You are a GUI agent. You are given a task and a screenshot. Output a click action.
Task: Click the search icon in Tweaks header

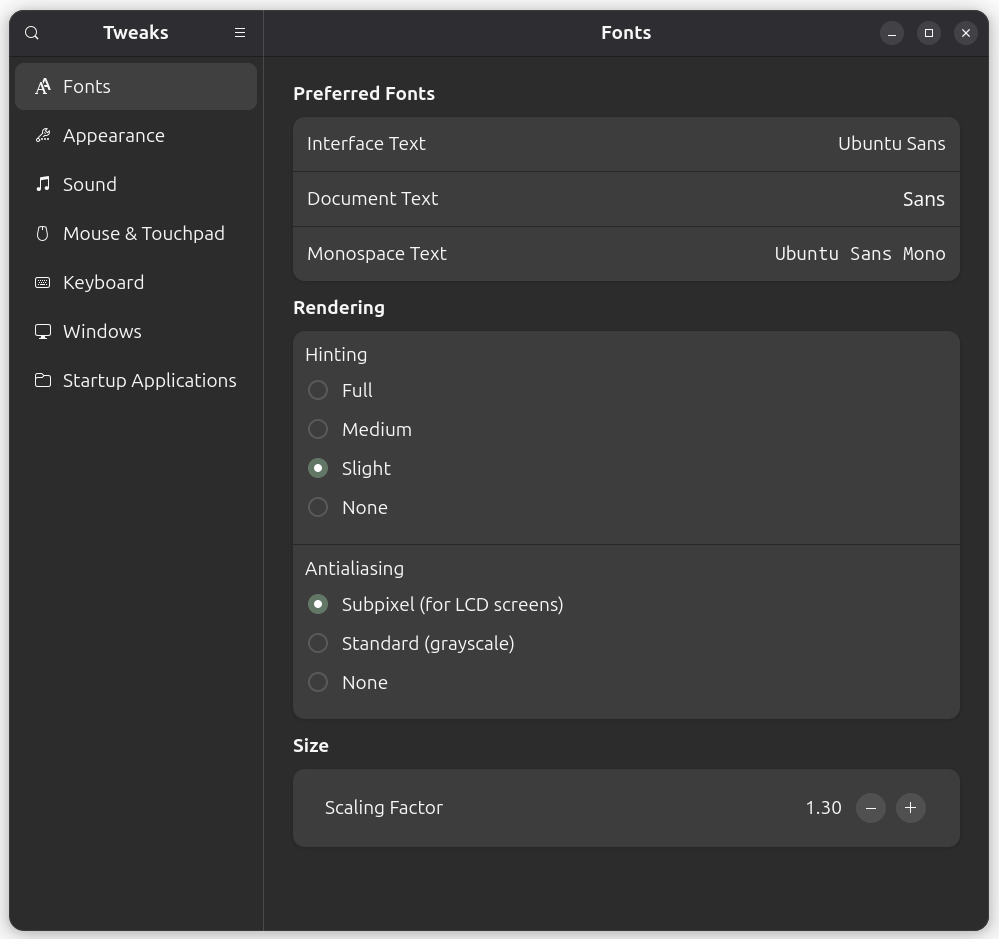[32, 33]
